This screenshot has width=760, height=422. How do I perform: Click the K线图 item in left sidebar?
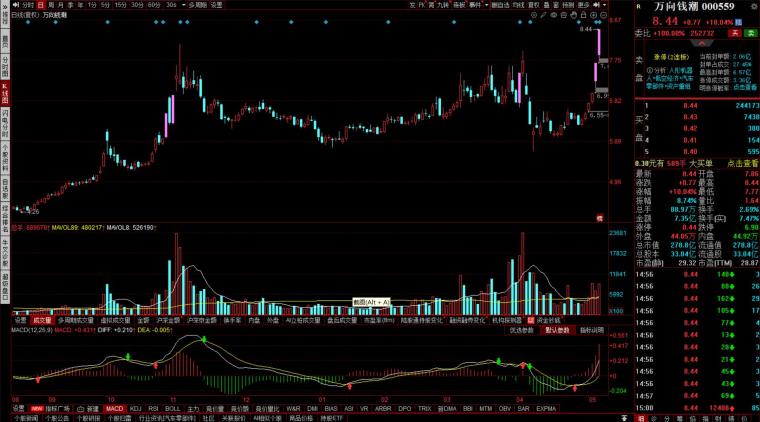tap(5, 94)
